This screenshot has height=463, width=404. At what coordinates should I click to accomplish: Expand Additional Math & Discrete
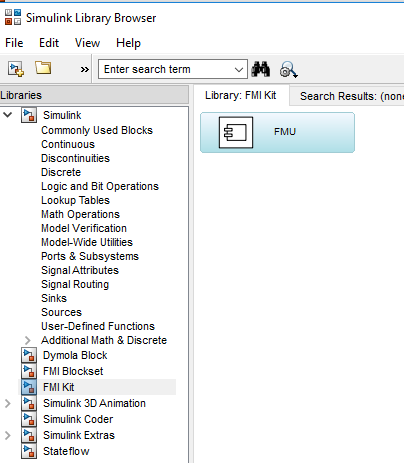click(28, 340)
